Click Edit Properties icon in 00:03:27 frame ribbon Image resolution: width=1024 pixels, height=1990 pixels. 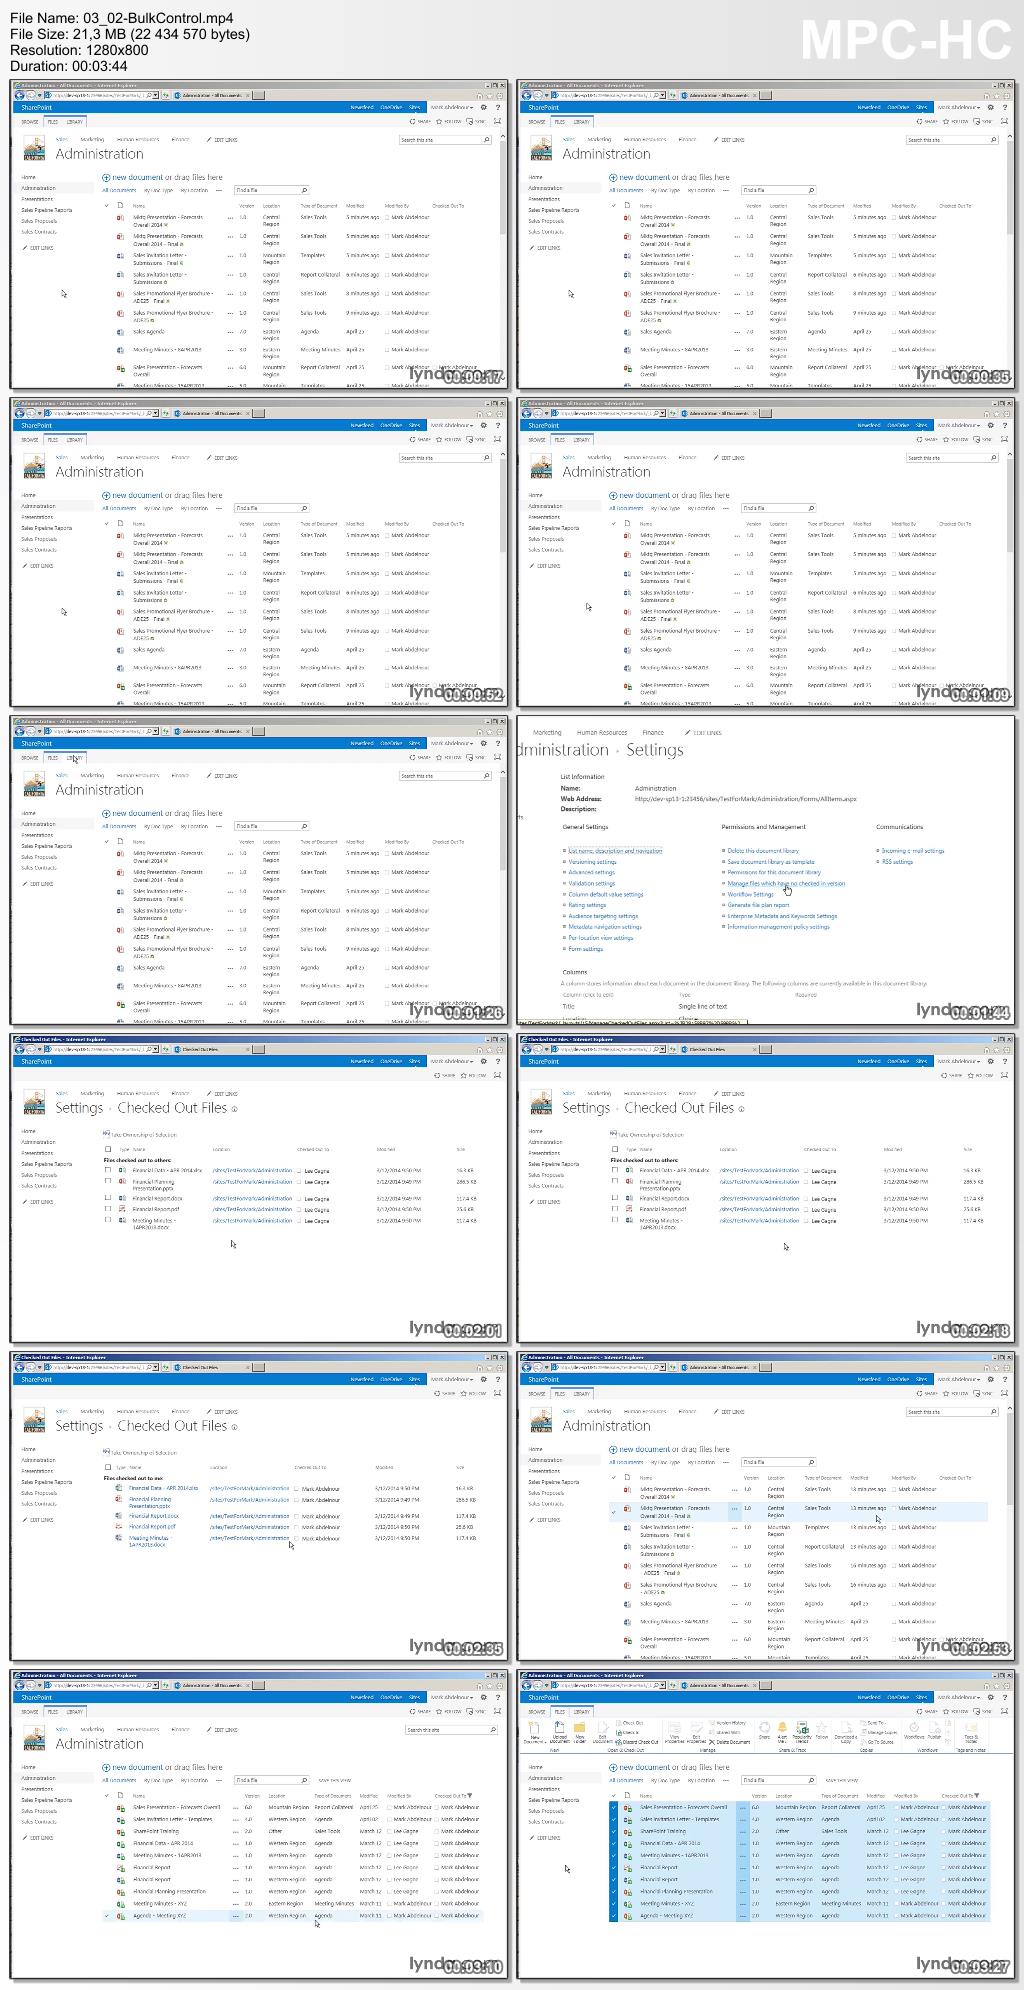tap(696, 1727)
